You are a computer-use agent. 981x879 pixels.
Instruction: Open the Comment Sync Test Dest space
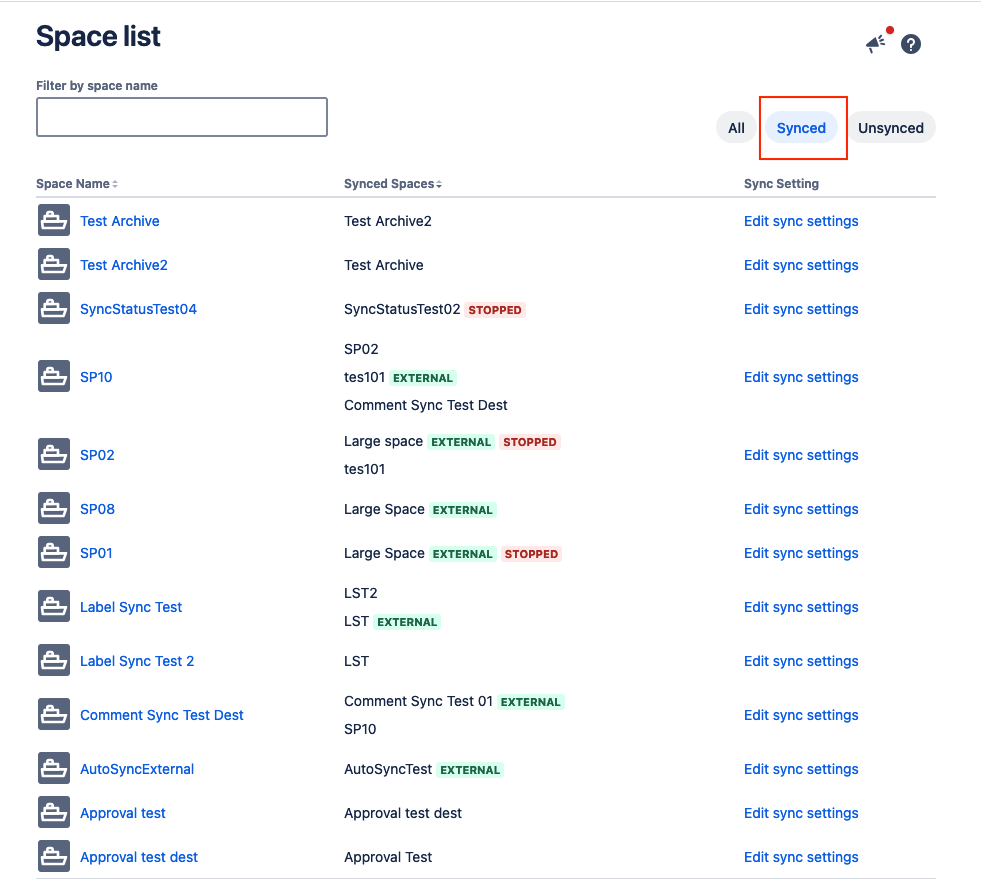pos(162,715)
